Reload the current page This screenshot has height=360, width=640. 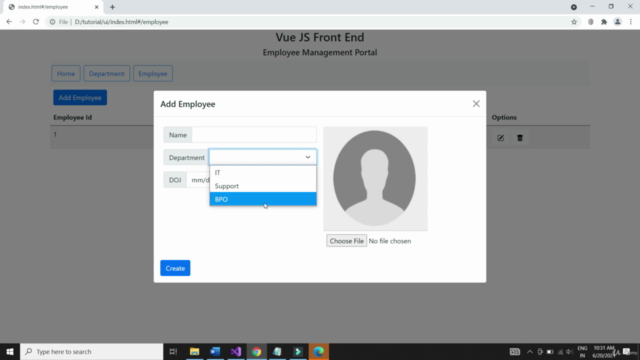[x=36, y=22]
